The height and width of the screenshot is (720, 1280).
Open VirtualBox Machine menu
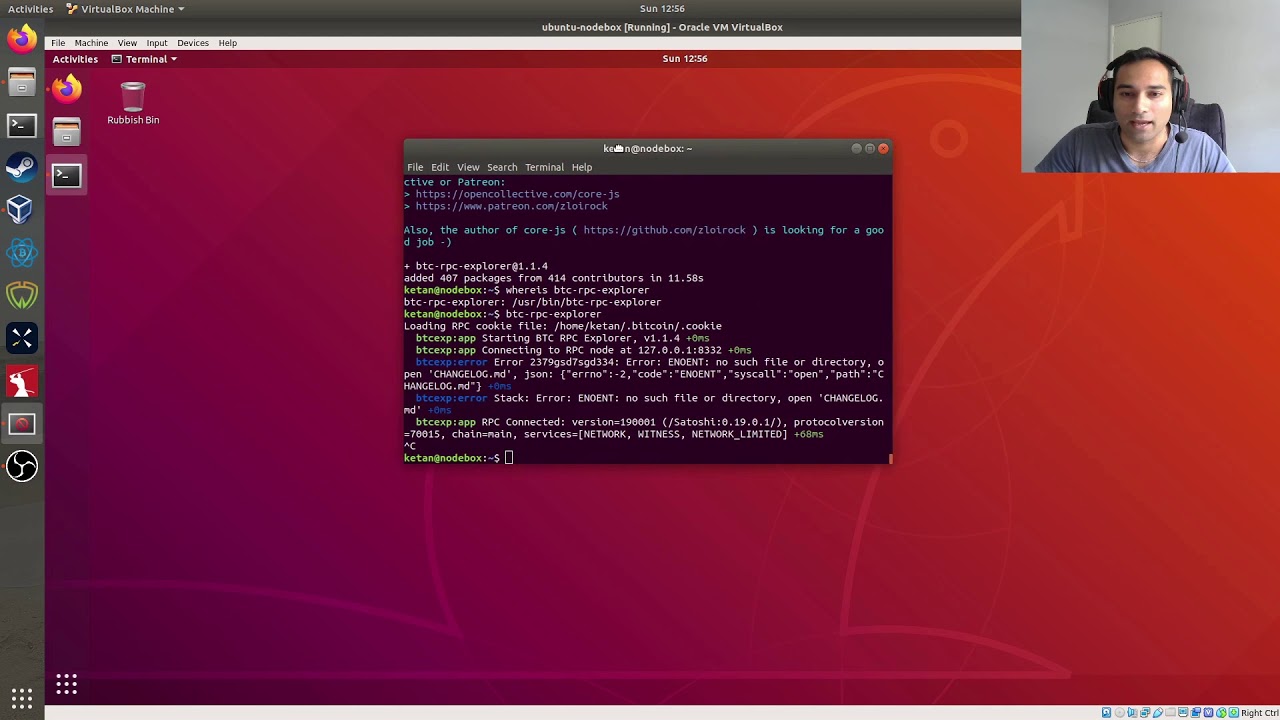[x=91, y=43]
